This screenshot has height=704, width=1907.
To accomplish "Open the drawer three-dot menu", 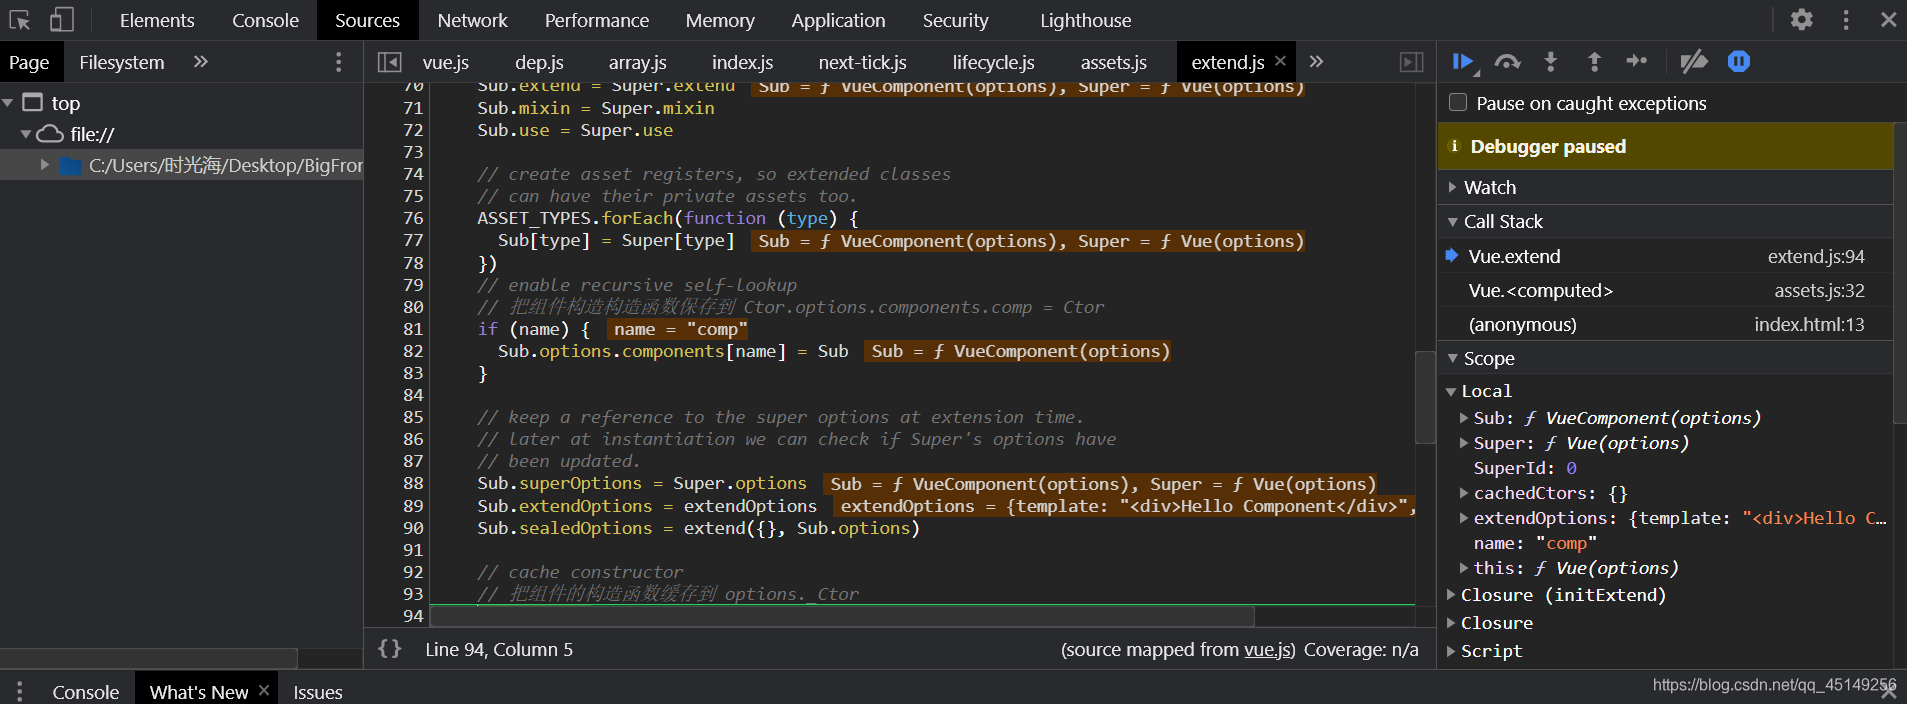I will pos(19,691).
